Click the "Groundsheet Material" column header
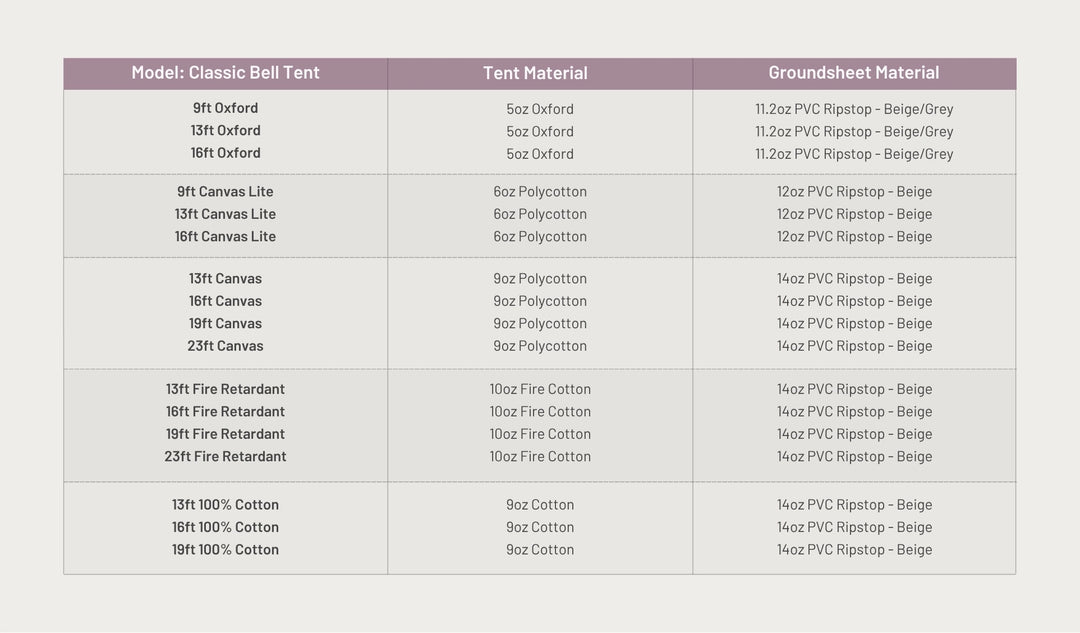 click(x=853, y=73)
